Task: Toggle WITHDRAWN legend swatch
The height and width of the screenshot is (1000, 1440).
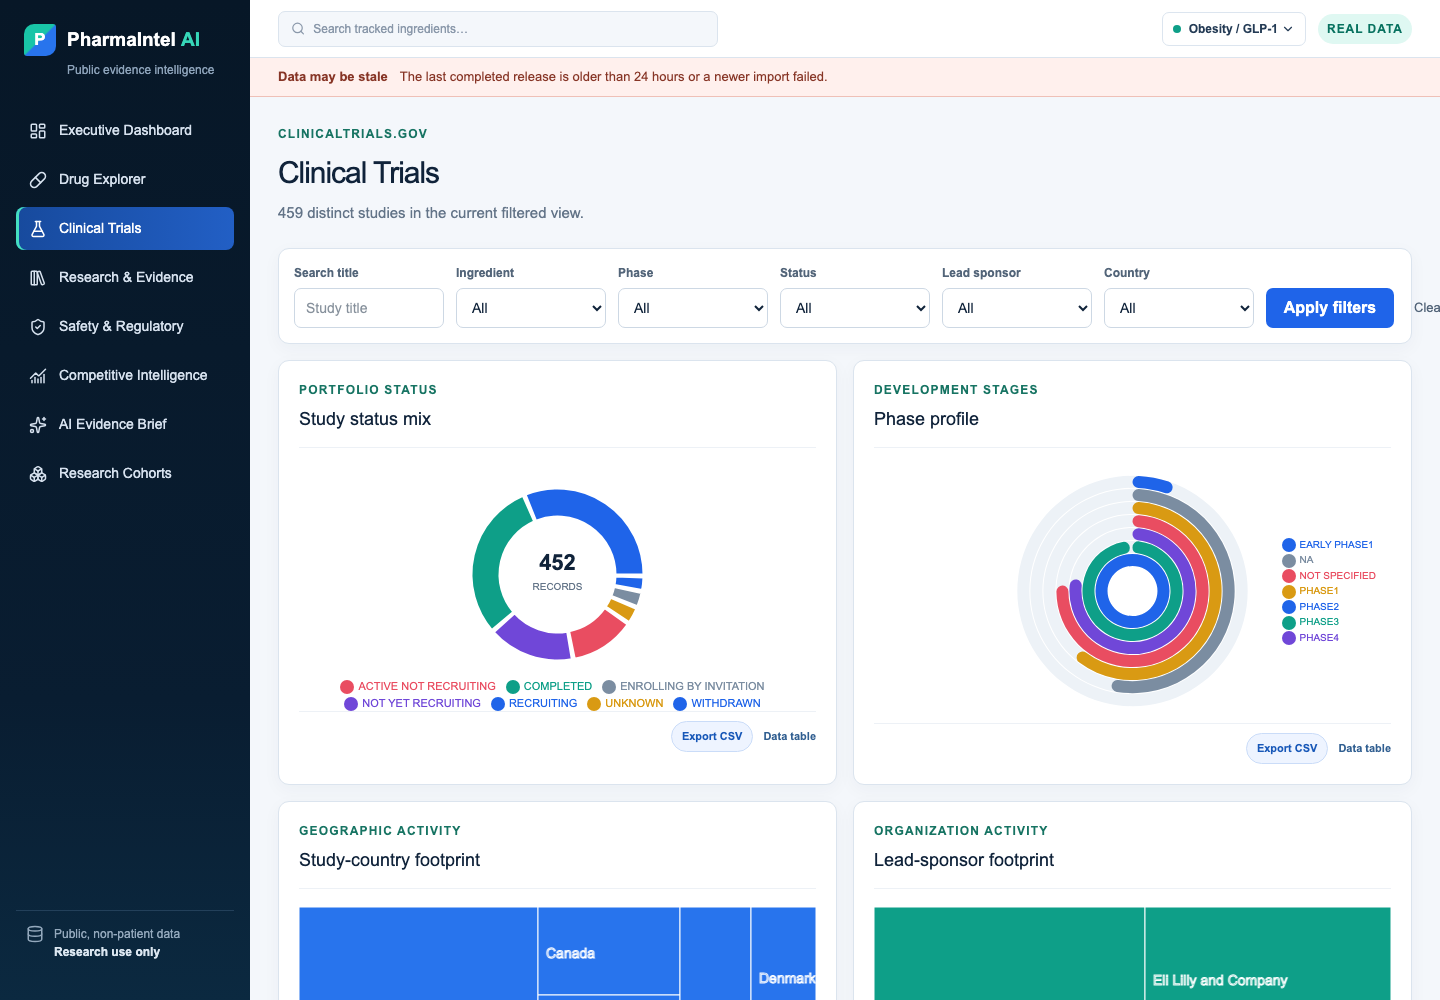Action: pyautogui.click(x=680, y=704)
